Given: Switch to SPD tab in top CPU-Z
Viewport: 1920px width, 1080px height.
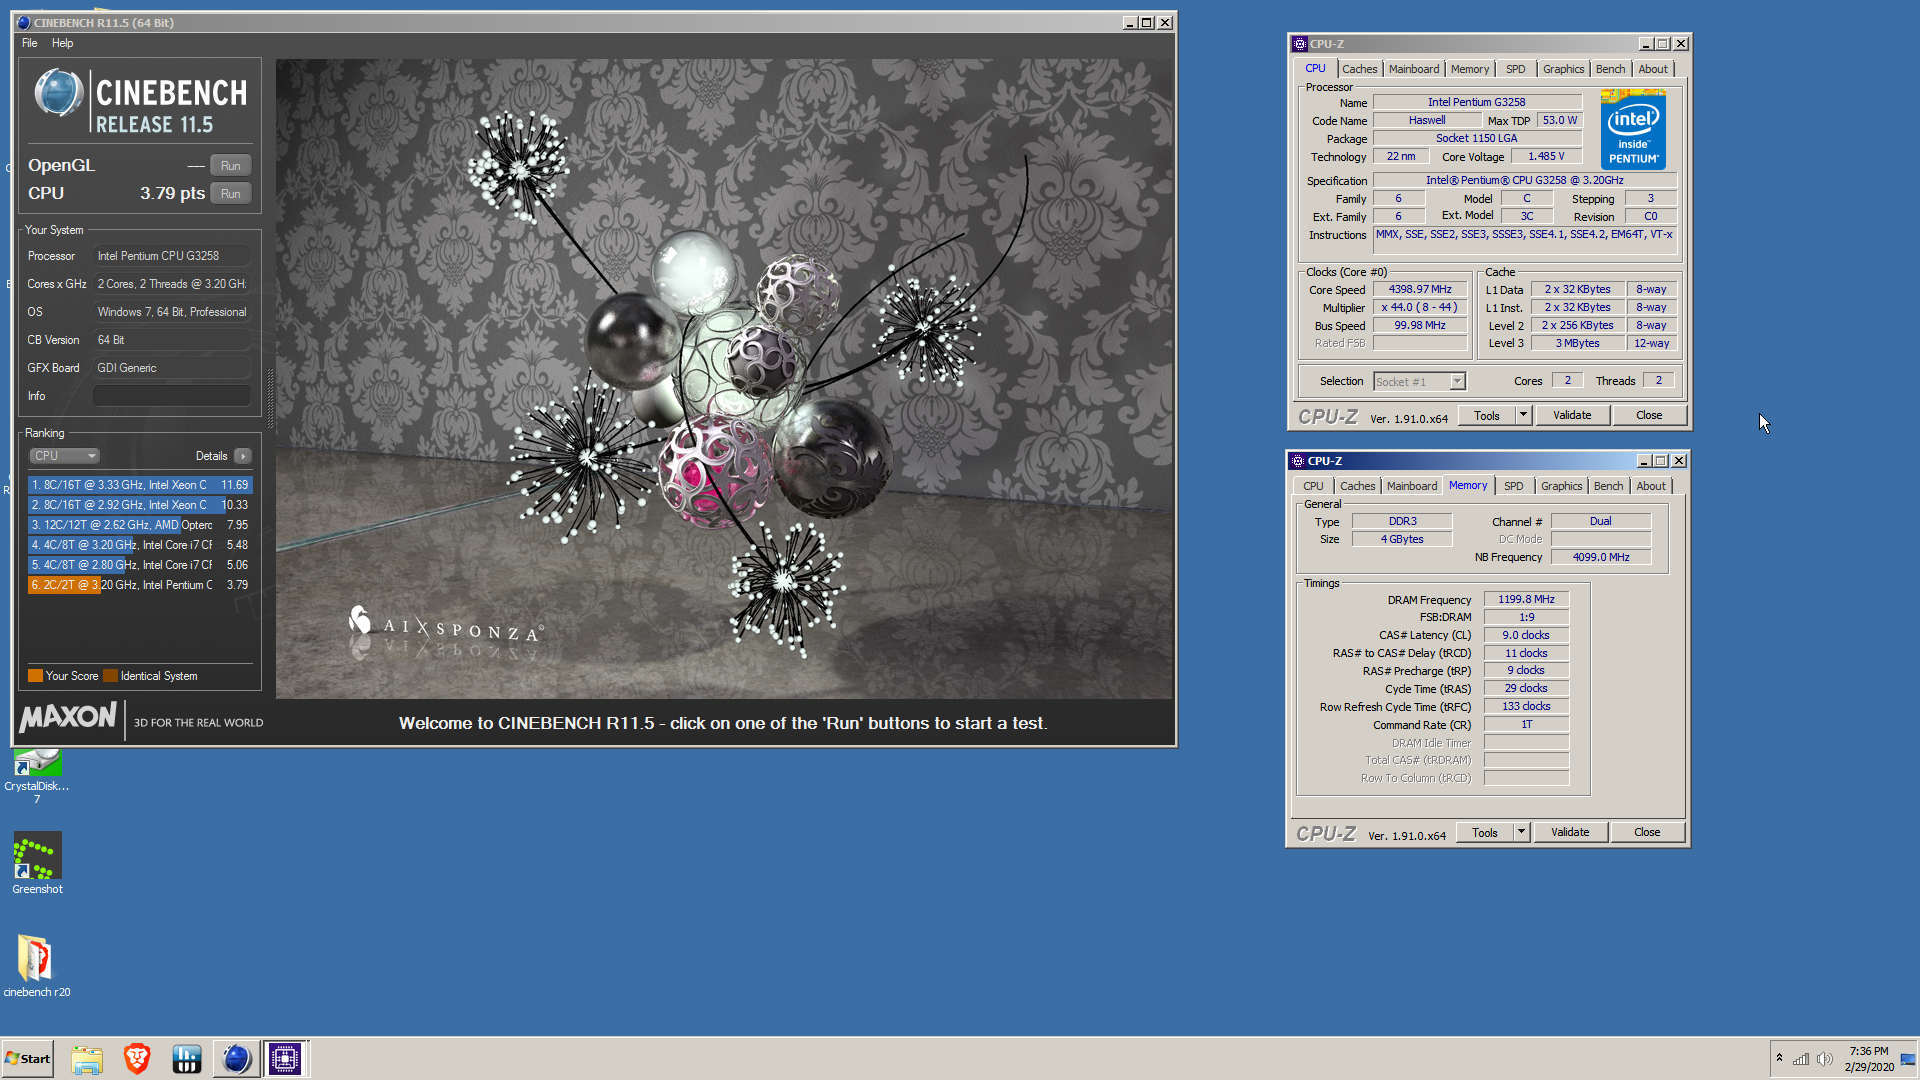Looking at the screenshot, I should (1516, 69).
